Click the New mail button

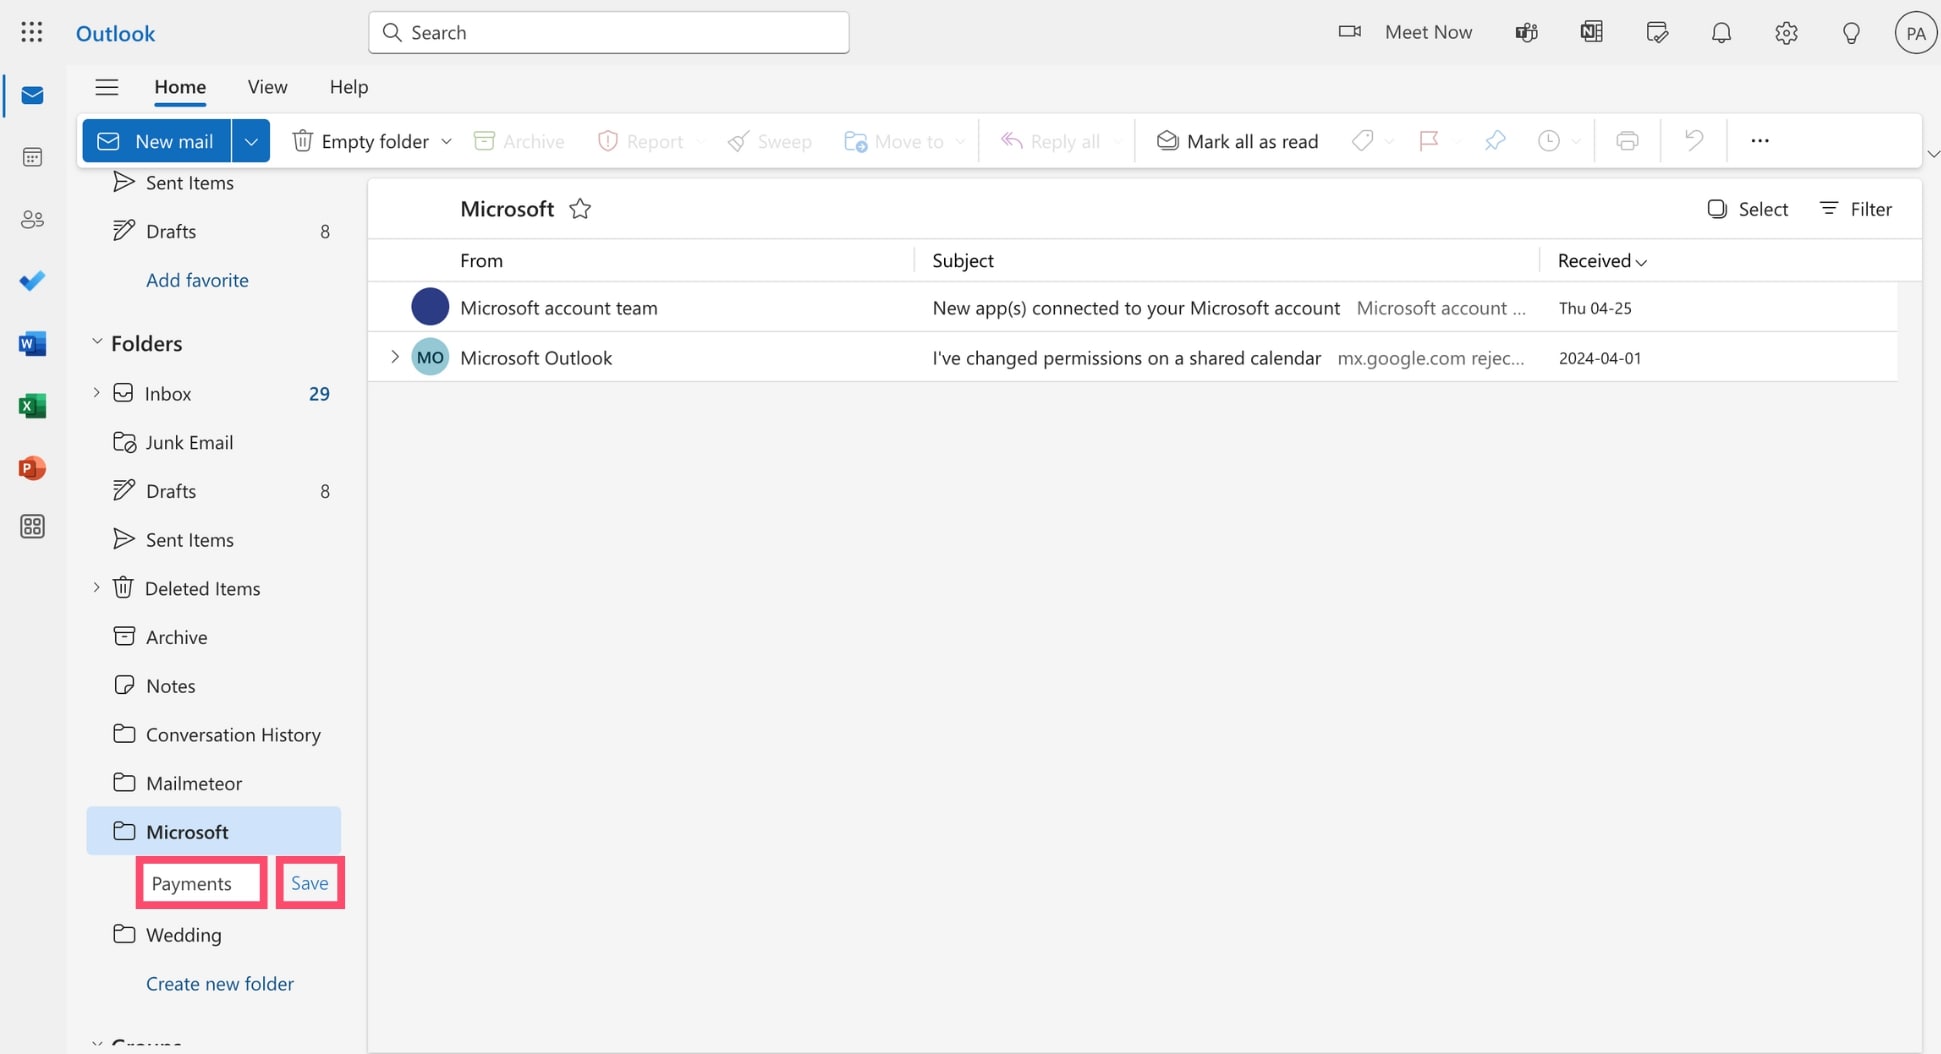[156, 141]
